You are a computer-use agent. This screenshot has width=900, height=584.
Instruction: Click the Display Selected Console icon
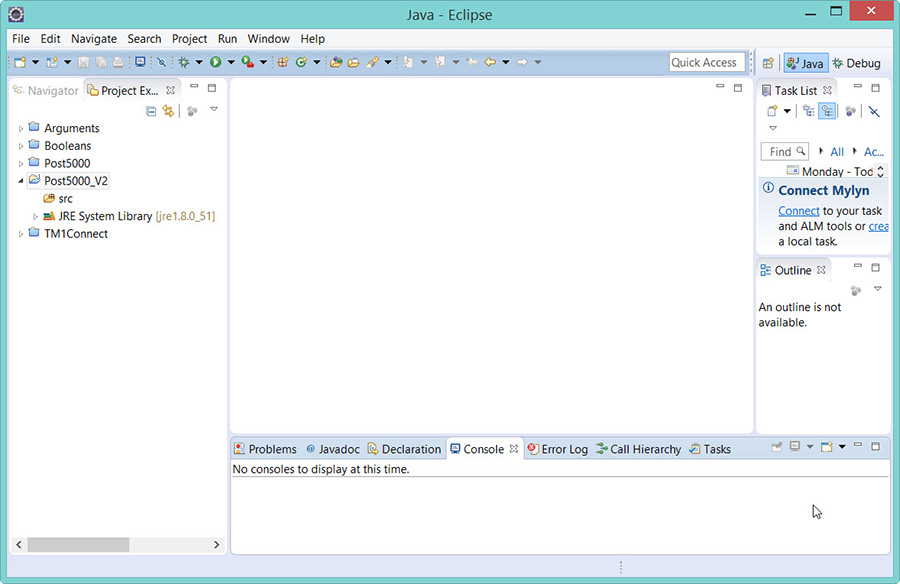795,447
